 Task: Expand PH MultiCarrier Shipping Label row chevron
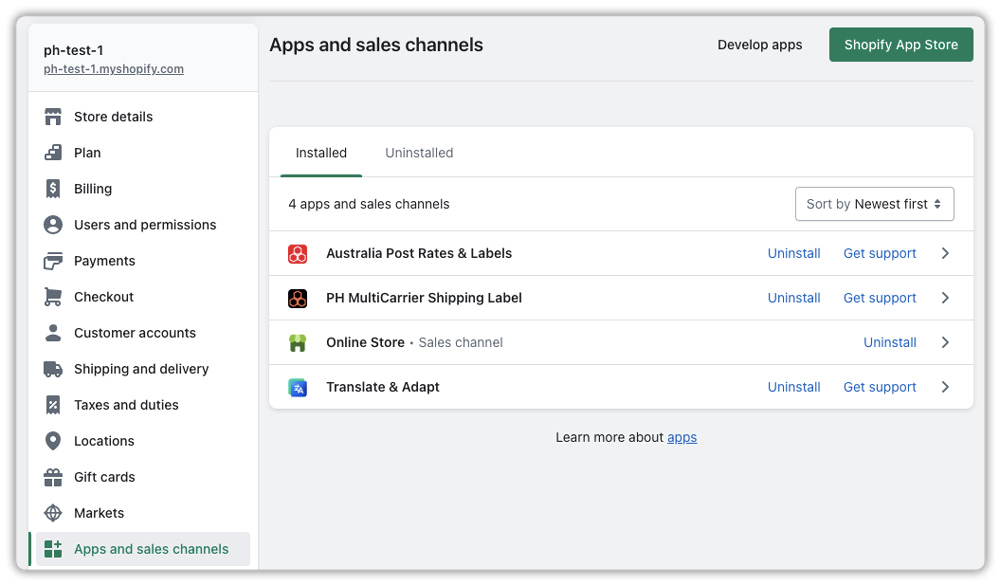pyautogui.click(x=945, y=298)
